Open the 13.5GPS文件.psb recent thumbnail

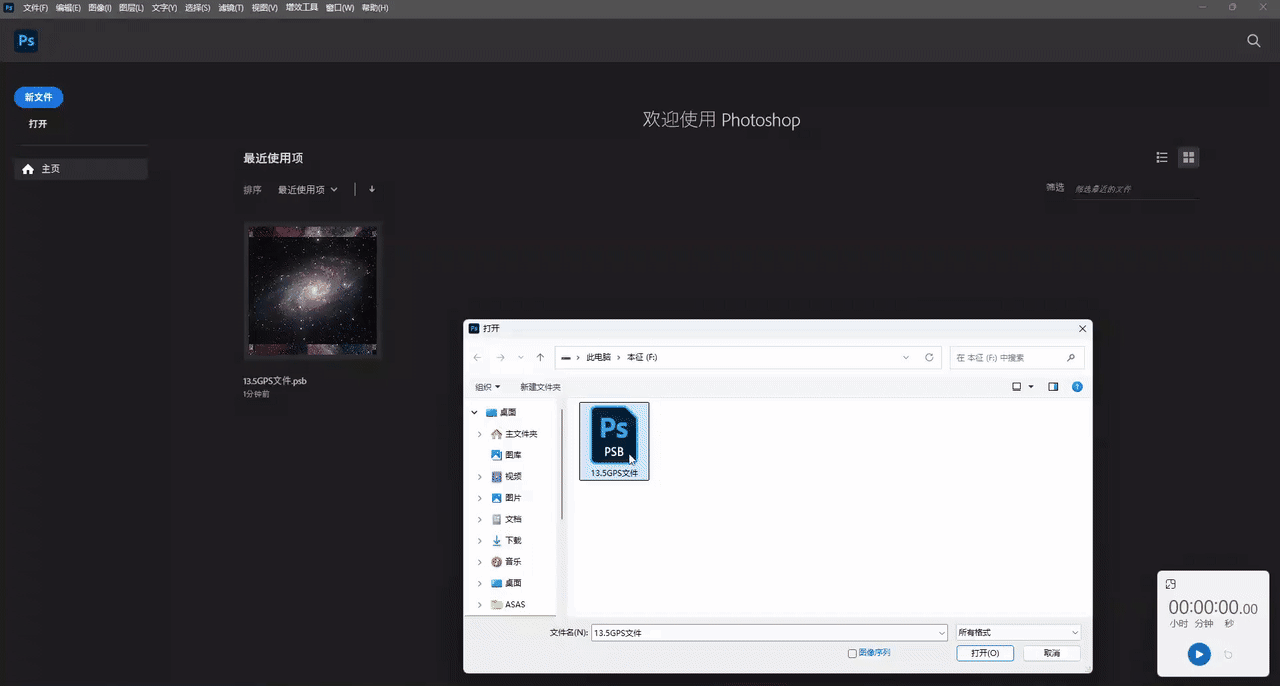(x=313, y=291)
